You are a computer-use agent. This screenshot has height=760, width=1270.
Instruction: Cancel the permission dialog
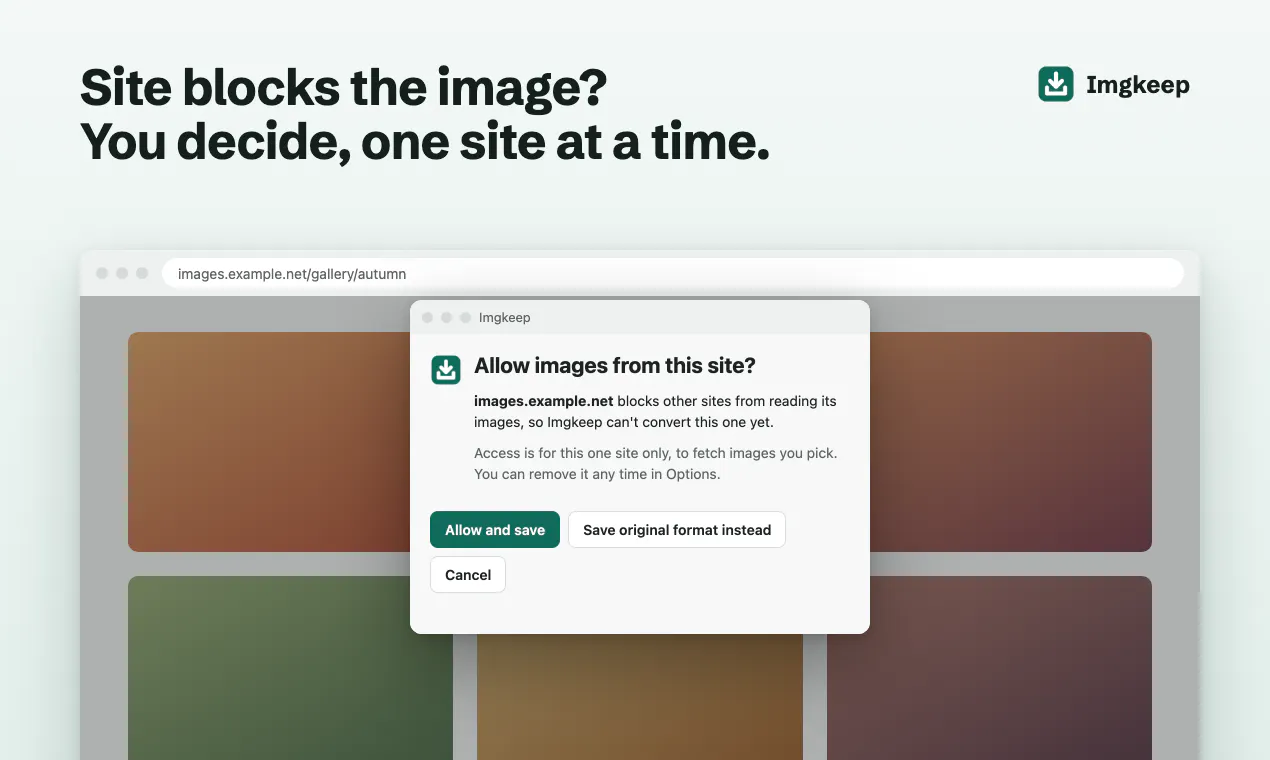coord(468,575)
